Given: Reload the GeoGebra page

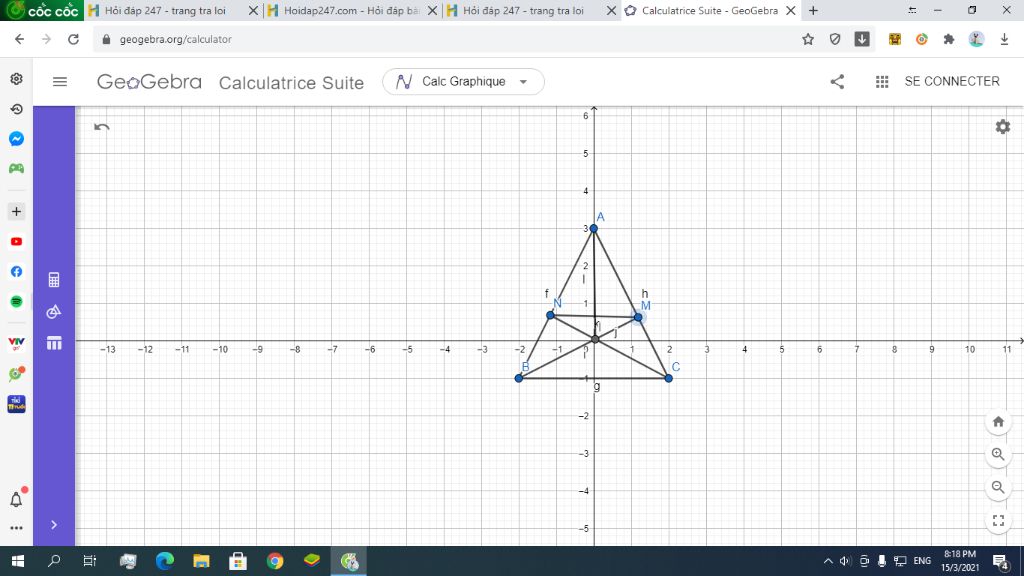Looking at the screenshot, I should [x=73, y=39].
